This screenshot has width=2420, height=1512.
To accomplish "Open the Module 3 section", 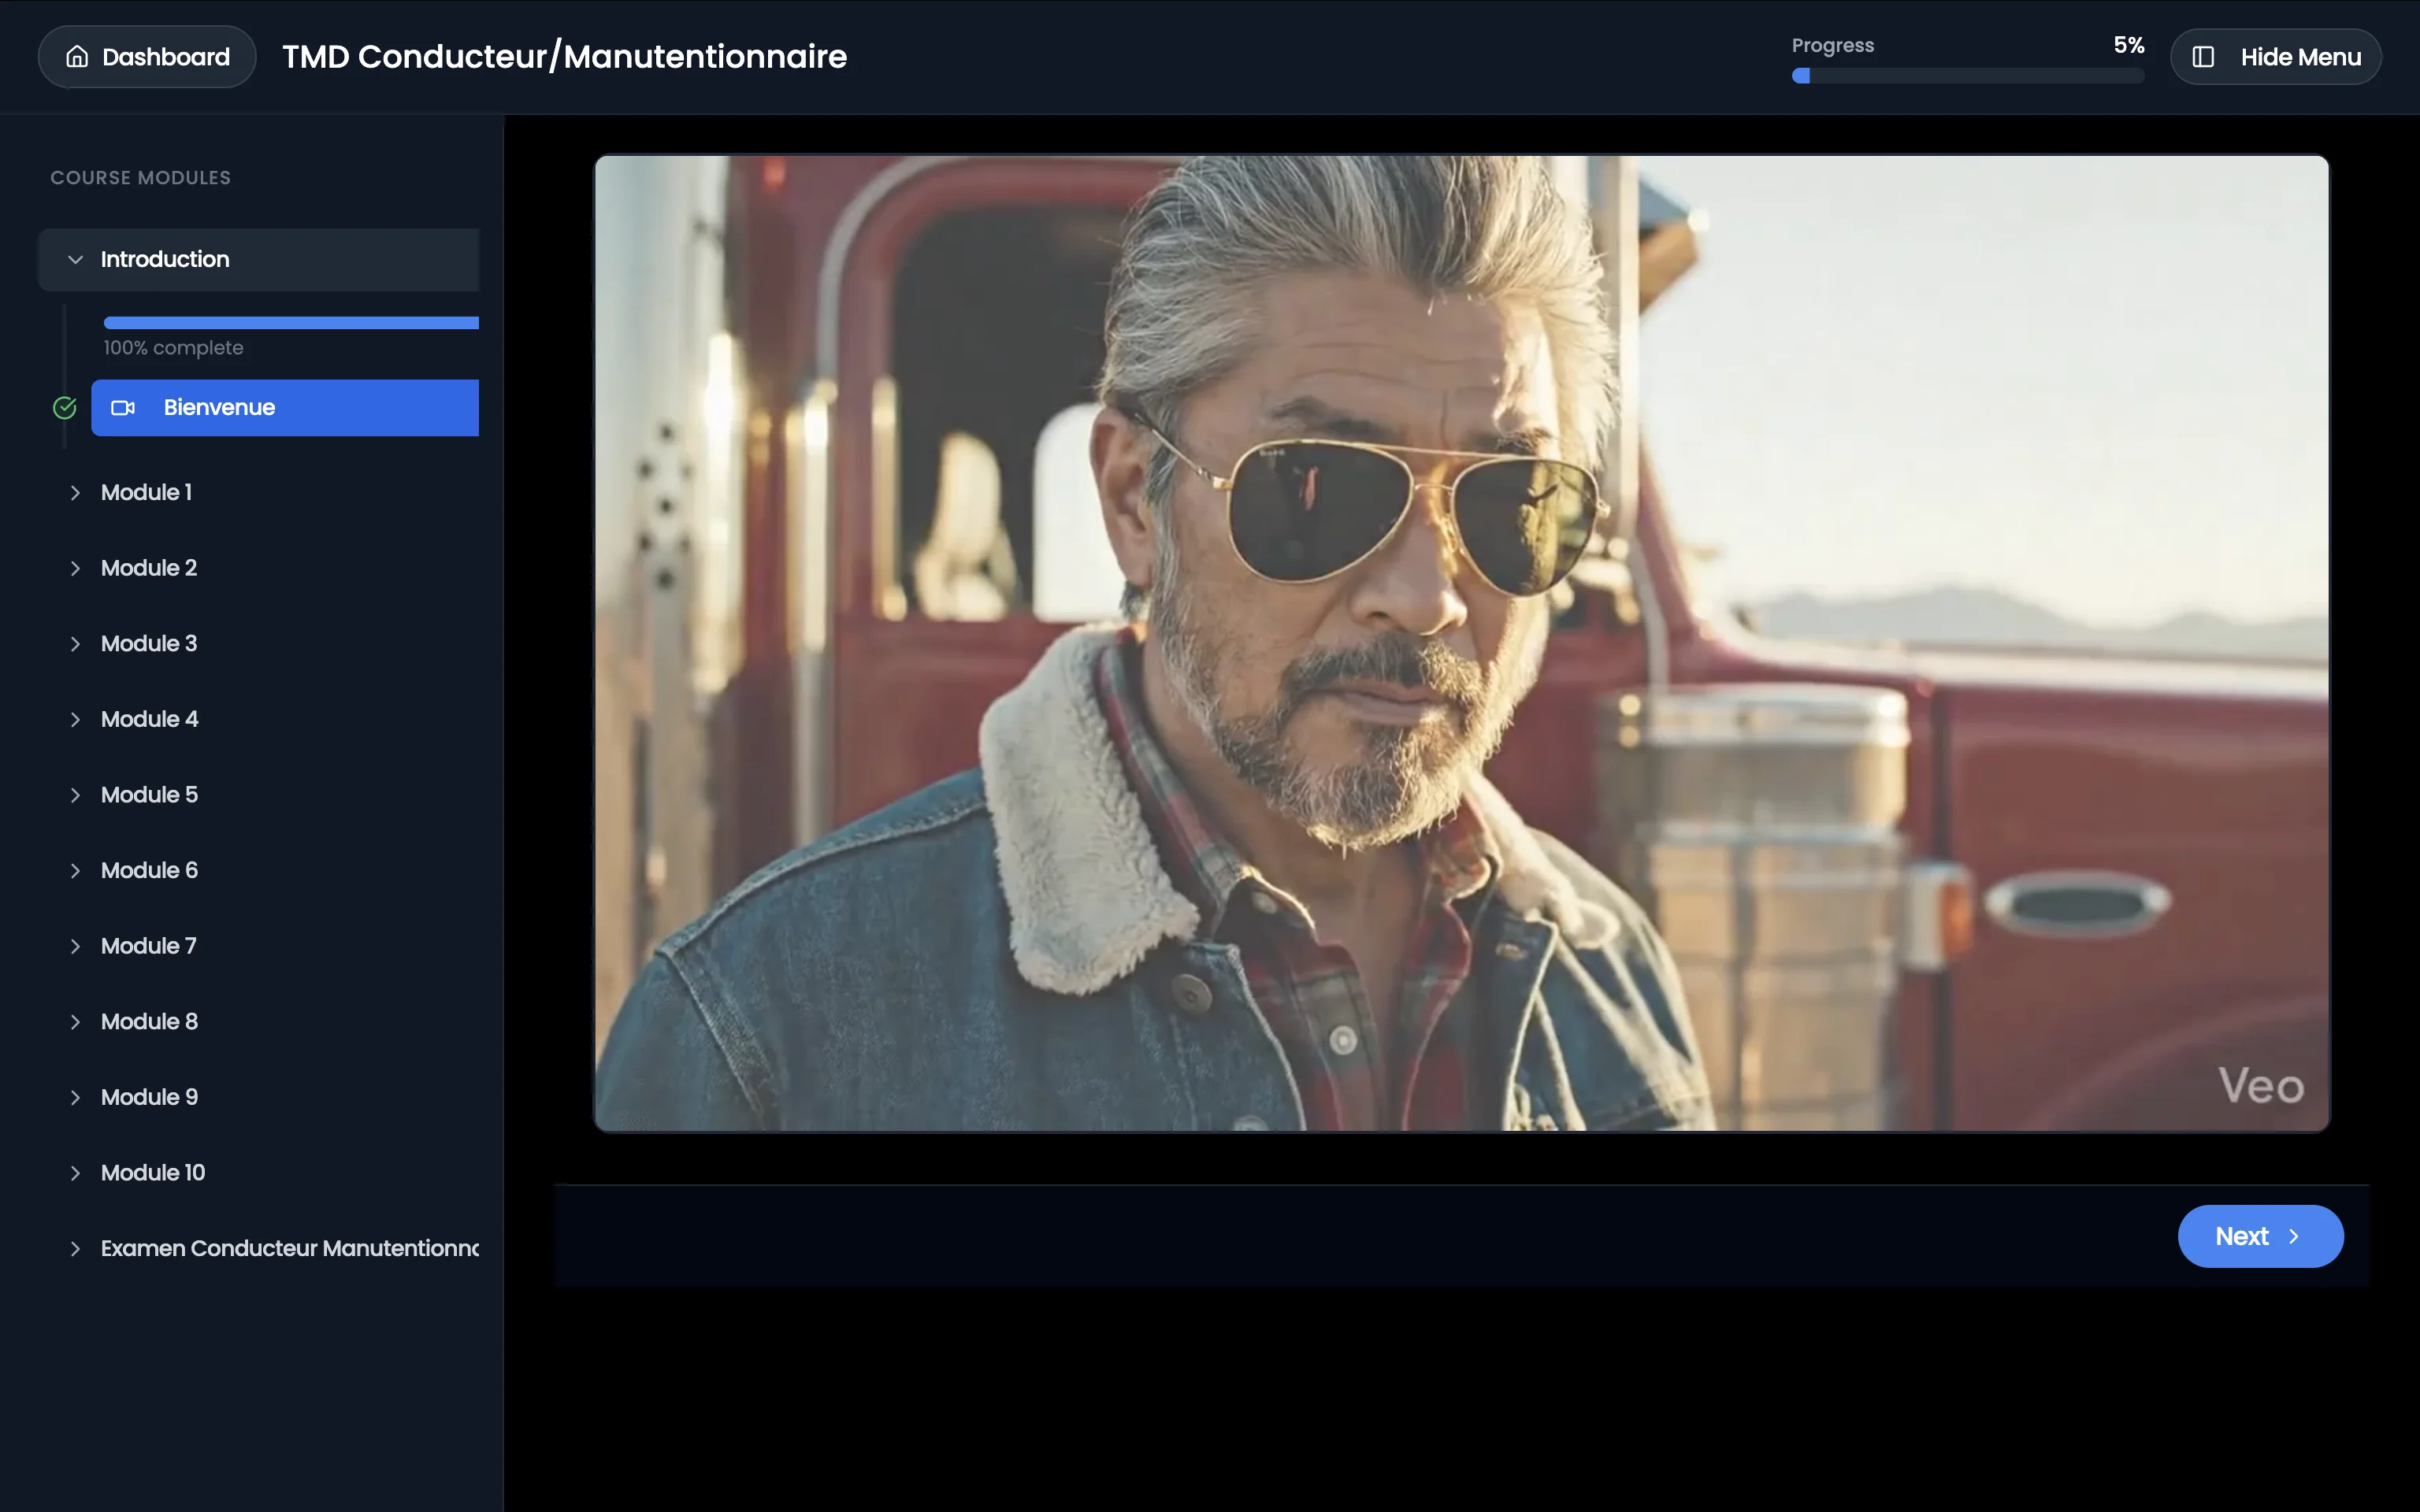I will pyautogui.click(x=149, y=644).
